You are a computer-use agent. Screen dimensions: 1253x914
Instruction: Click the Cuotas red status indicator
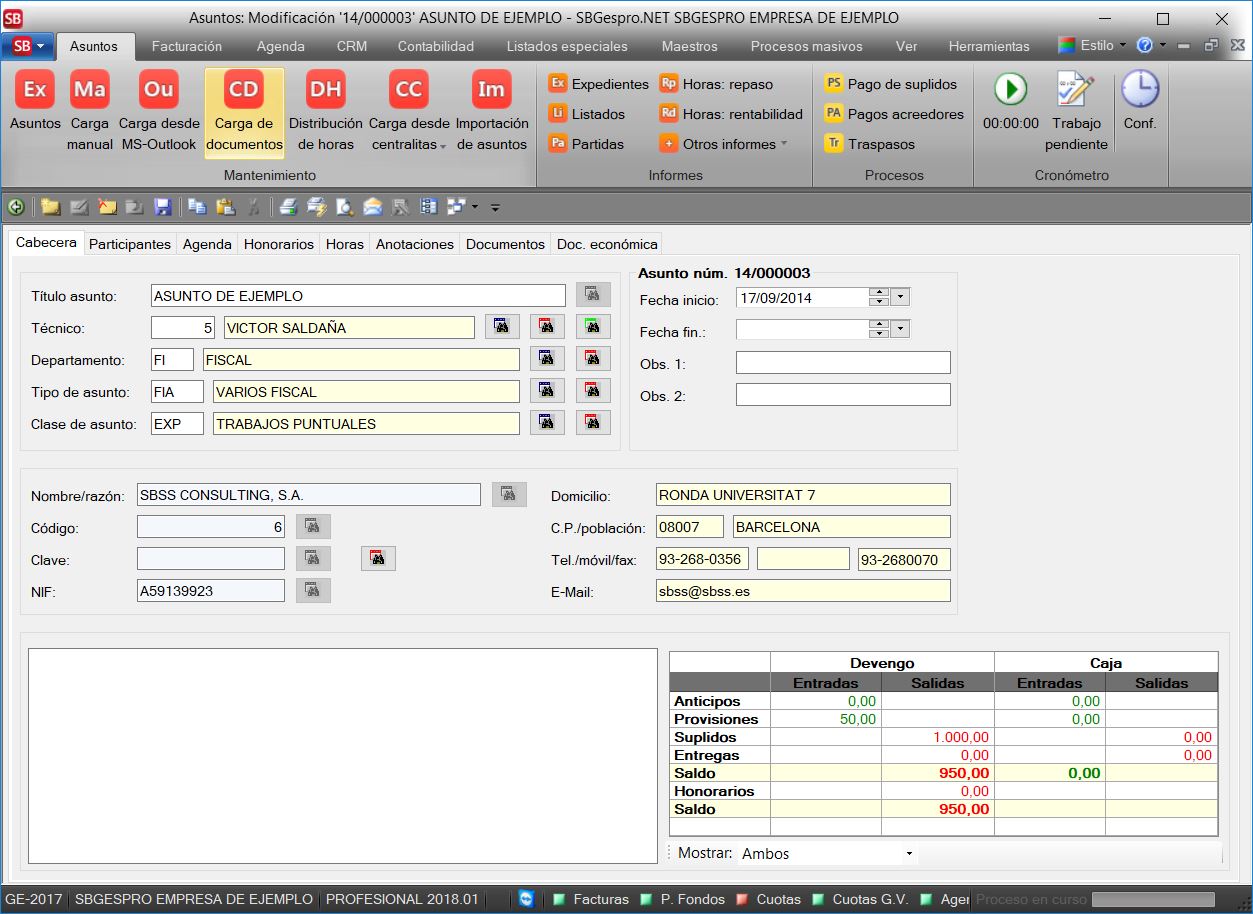pyautogui.click(x=743, y=899)
